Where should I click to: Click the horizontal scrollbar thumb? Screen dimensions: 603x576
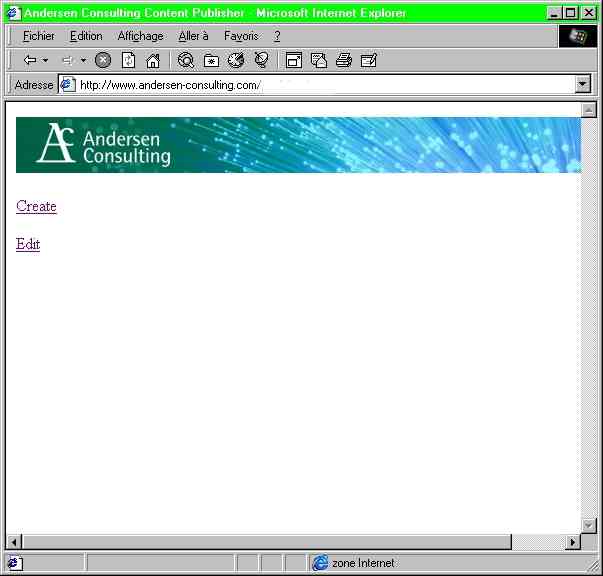[x=267, y=542]
